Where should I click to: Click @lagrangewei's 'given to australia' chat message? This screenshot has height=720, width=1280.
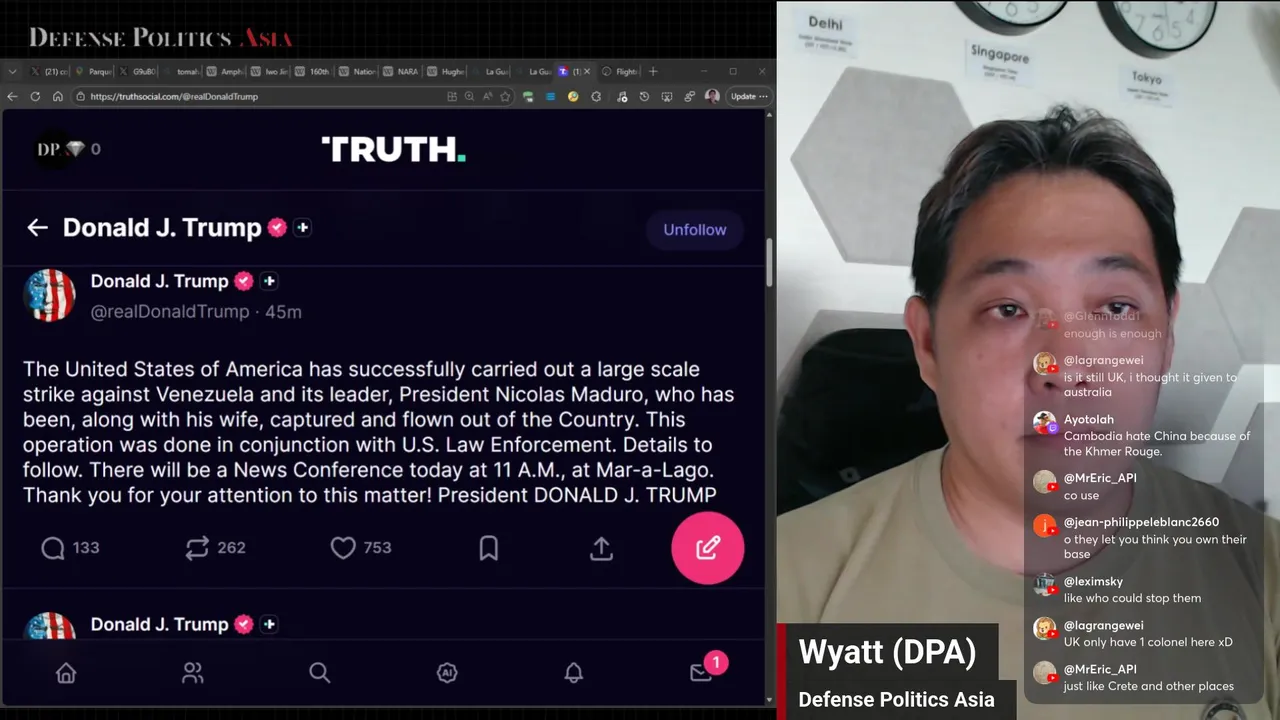coord(1150,385)
